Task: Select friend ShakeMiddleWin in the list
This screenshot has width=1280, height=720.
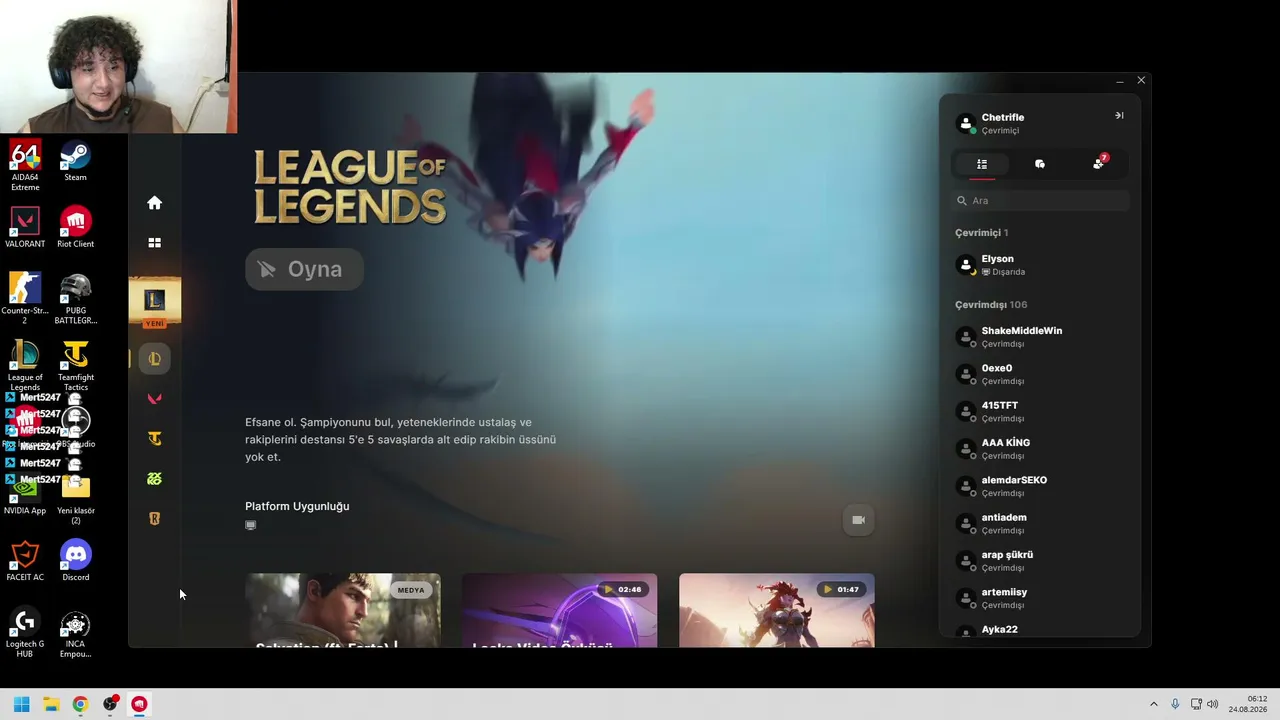Action: tap(1040, 337)
